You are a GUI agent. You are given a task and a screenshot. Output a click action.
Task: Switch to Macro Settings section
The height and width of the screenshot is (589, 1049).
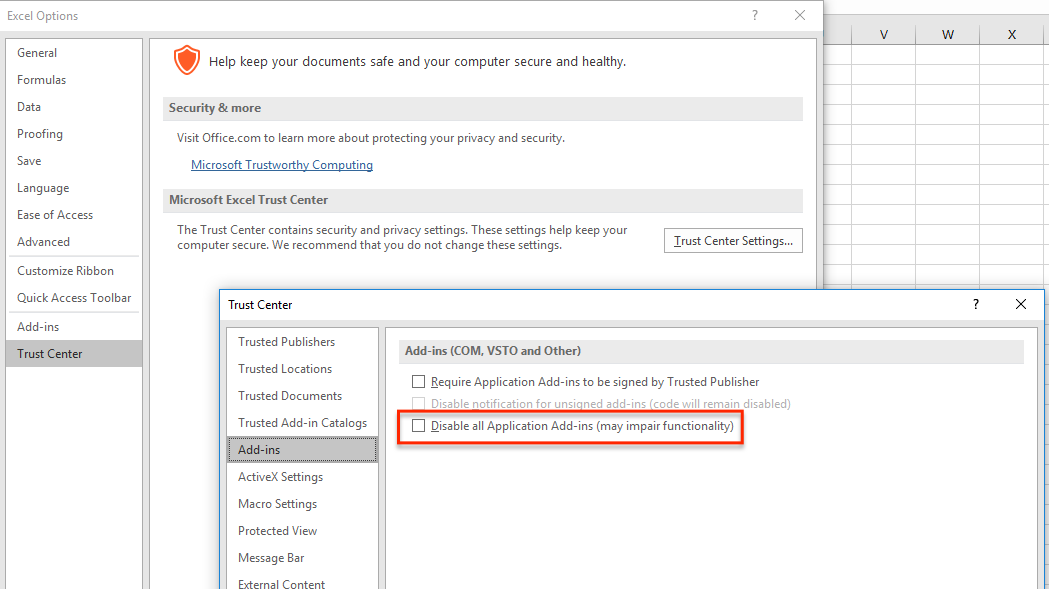point(278,504)
